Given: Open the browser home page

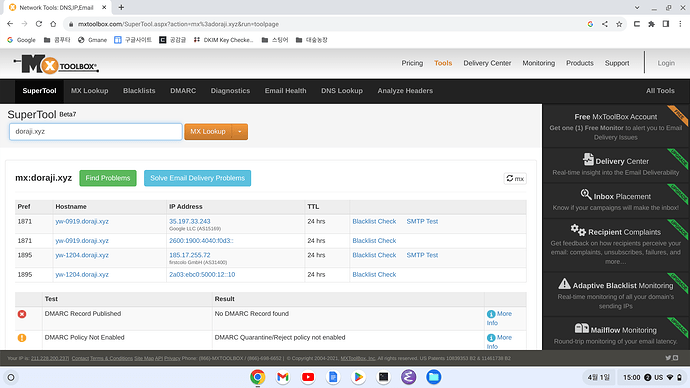Looking at the screenshot, I should coord(53,24).
